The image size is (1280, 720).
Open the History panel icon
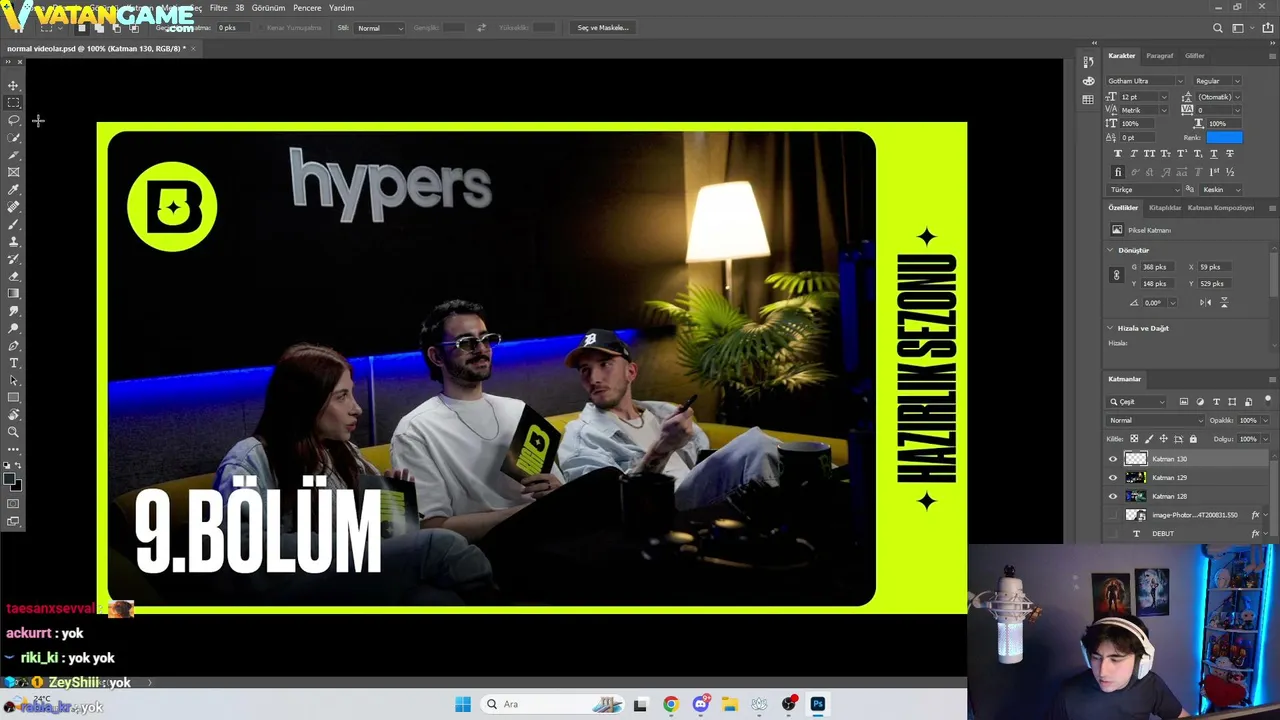[x=1088, y=62]
